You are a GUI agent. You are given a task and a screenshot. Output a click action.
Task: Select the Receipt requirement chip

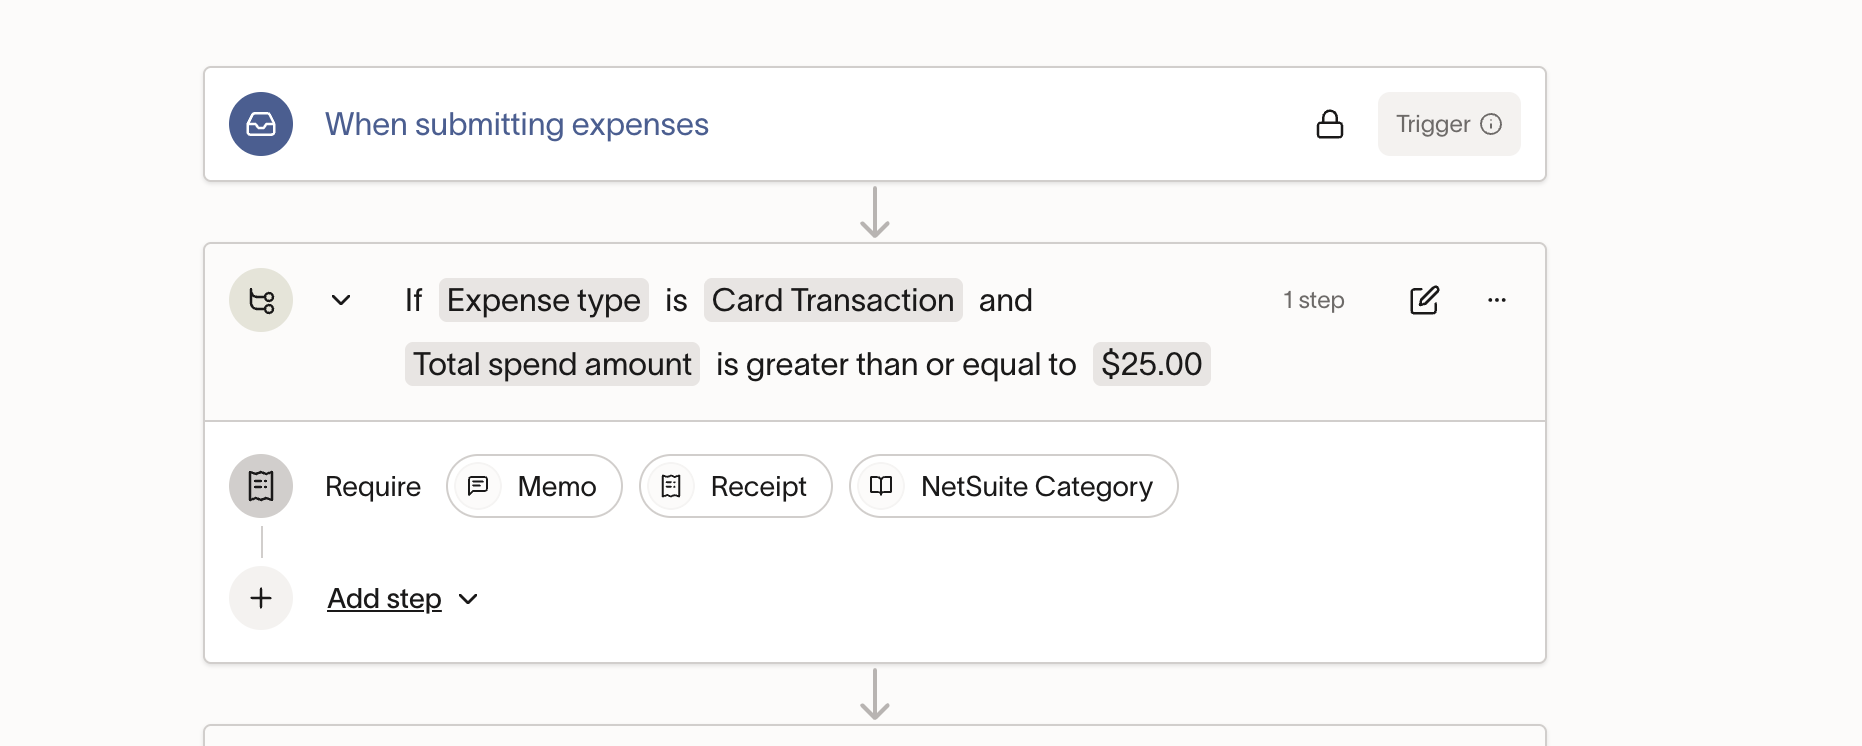click(x=736, y=486)
